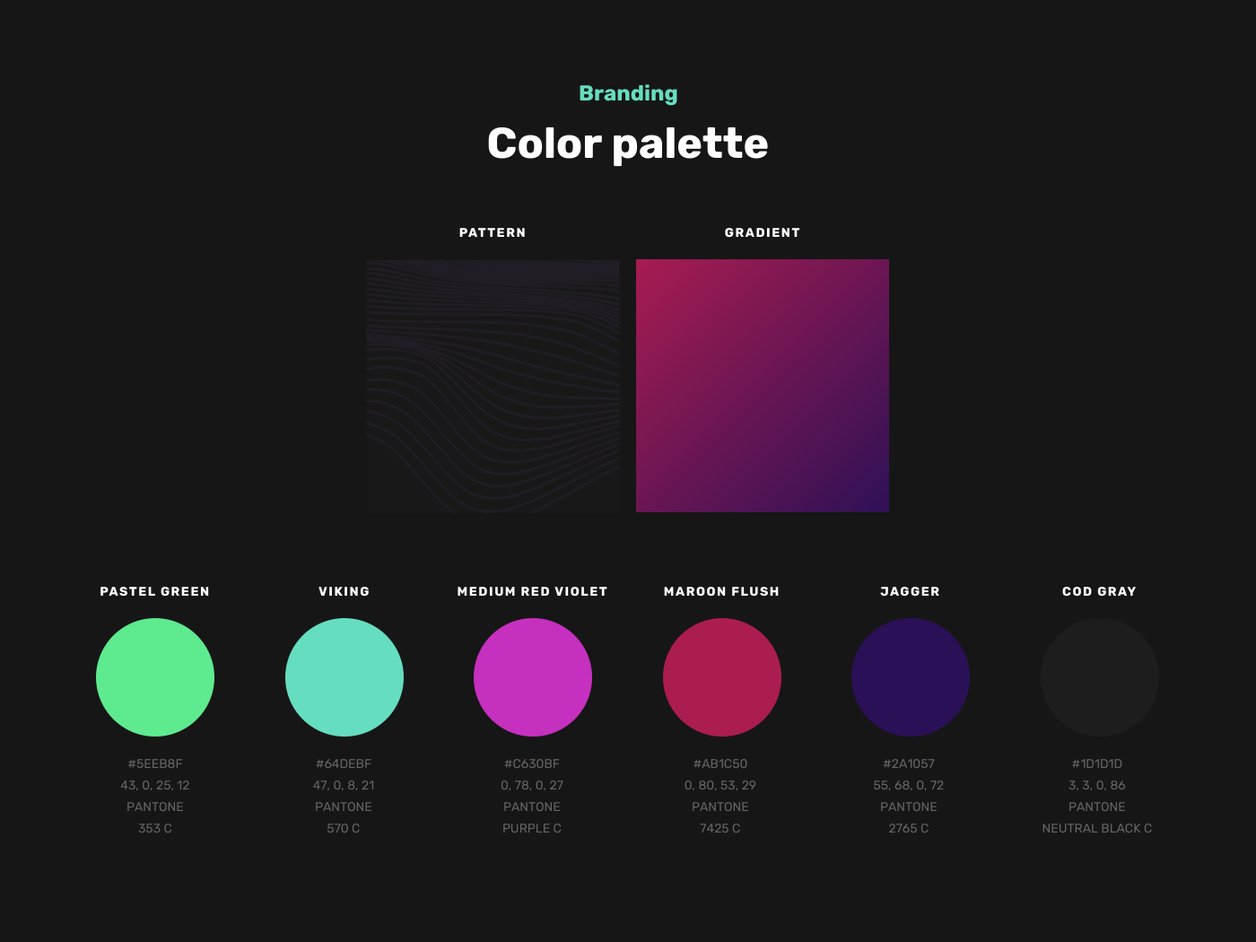Click hex code #AB1C50 text
This screenshot has height=942, width=1256.
point(720,764)
